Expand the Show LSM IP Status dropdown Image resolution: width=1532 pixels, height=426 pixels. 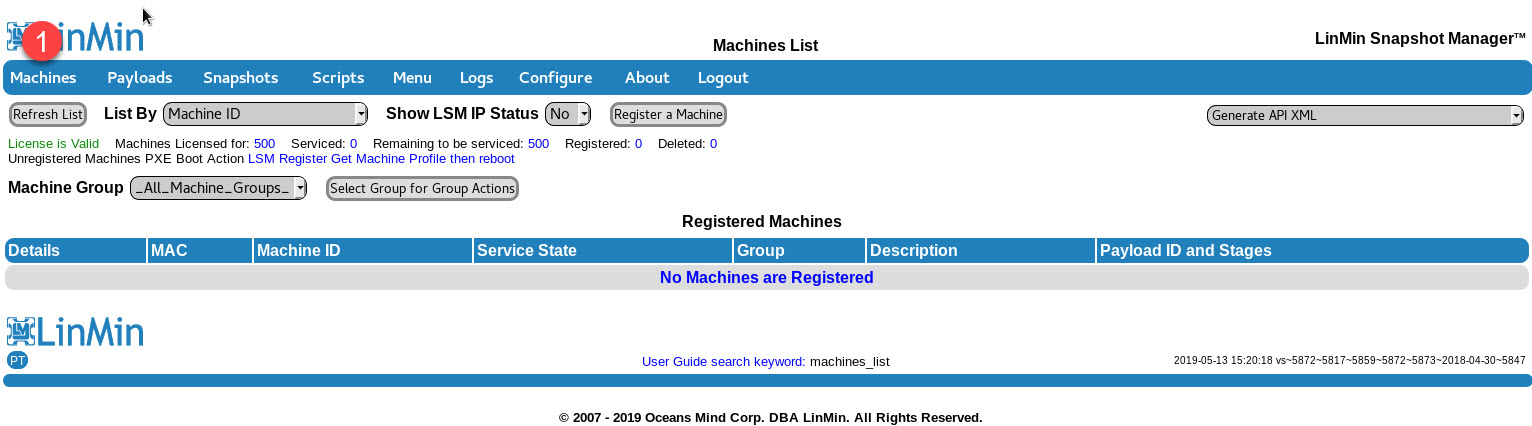pos(568,114)
